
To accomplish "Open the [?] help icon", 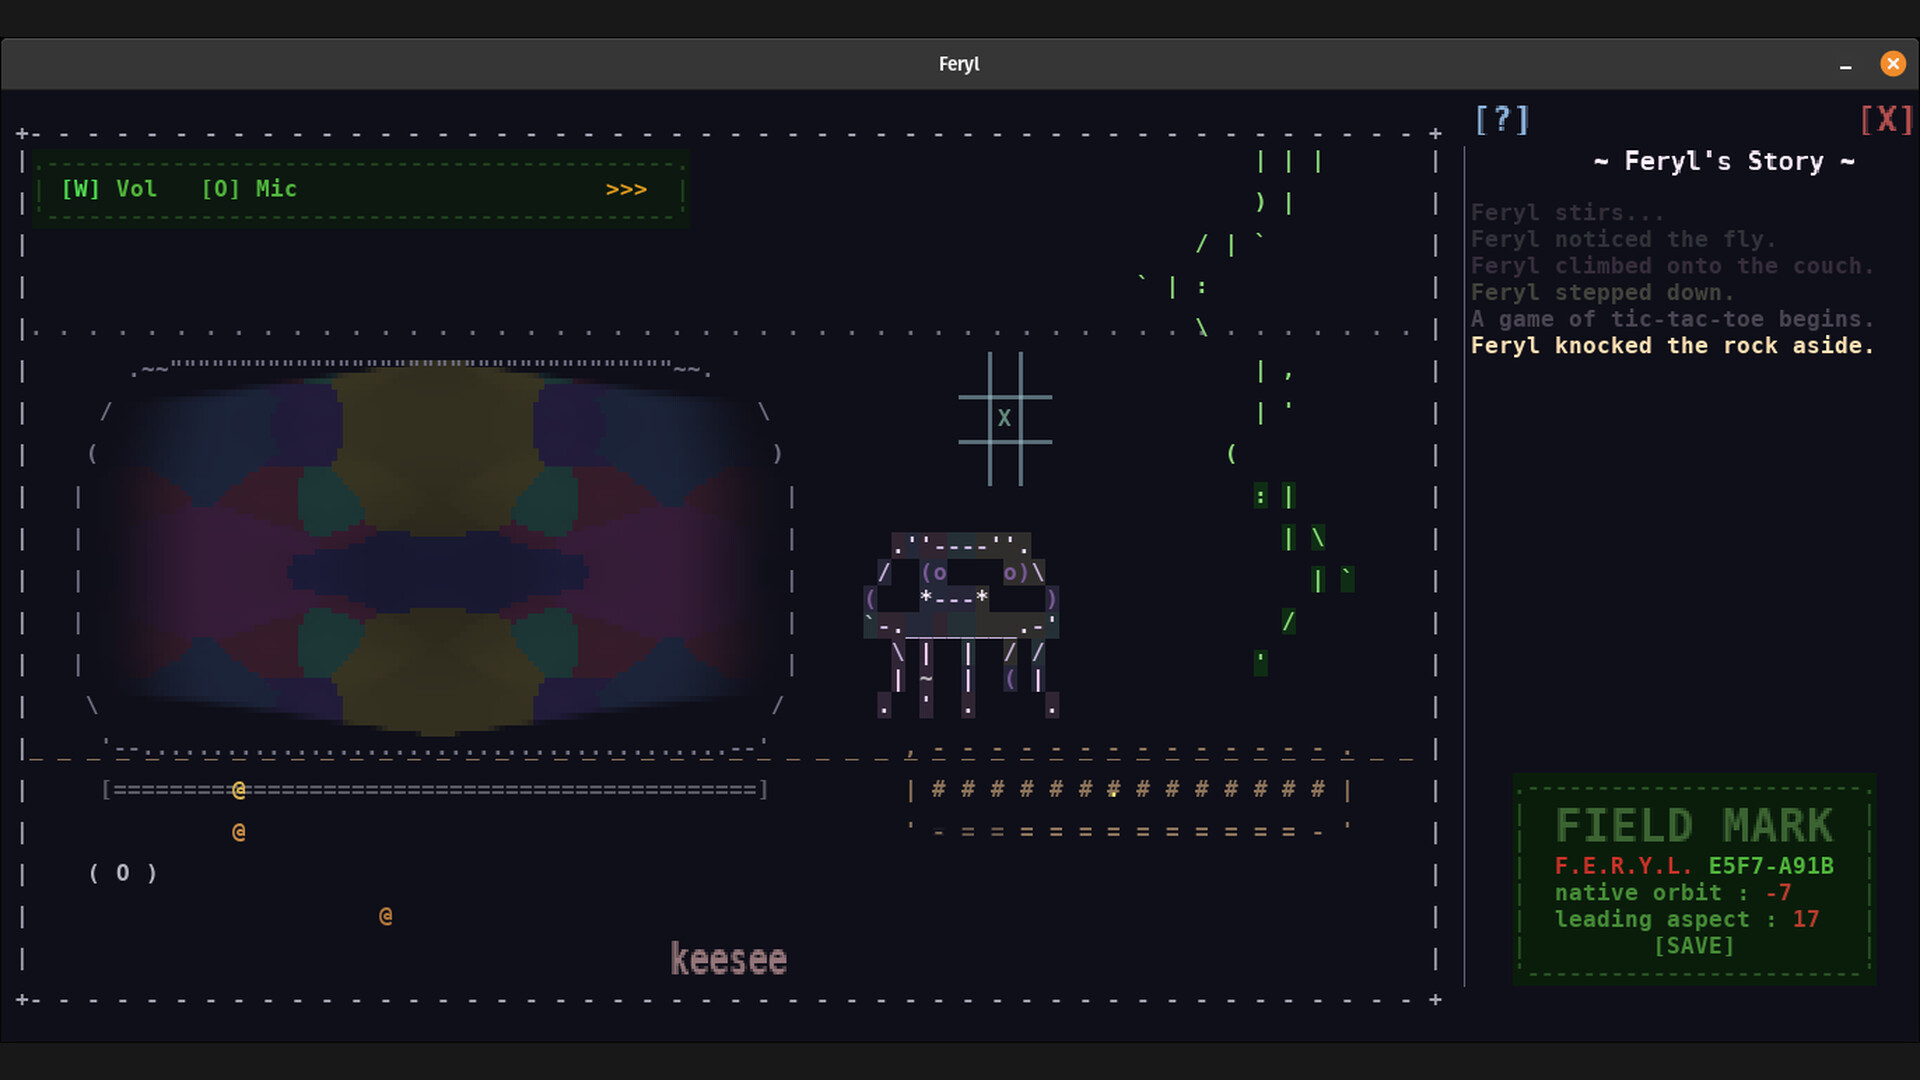I will point(1502,119).
